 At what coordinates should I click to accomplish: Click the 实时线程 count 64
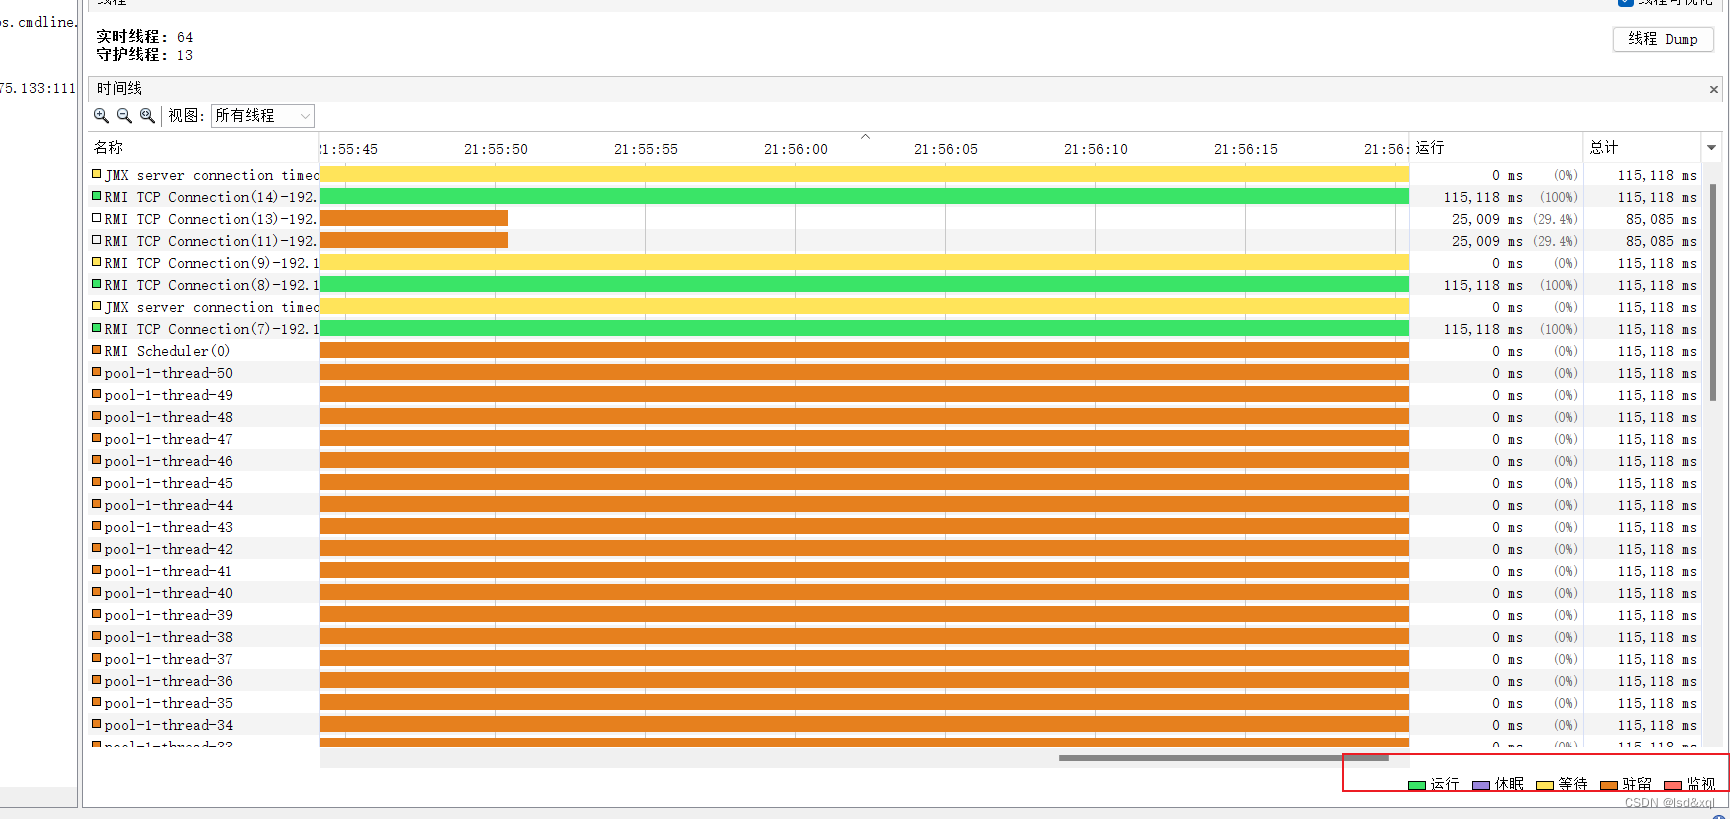(185, 37)
